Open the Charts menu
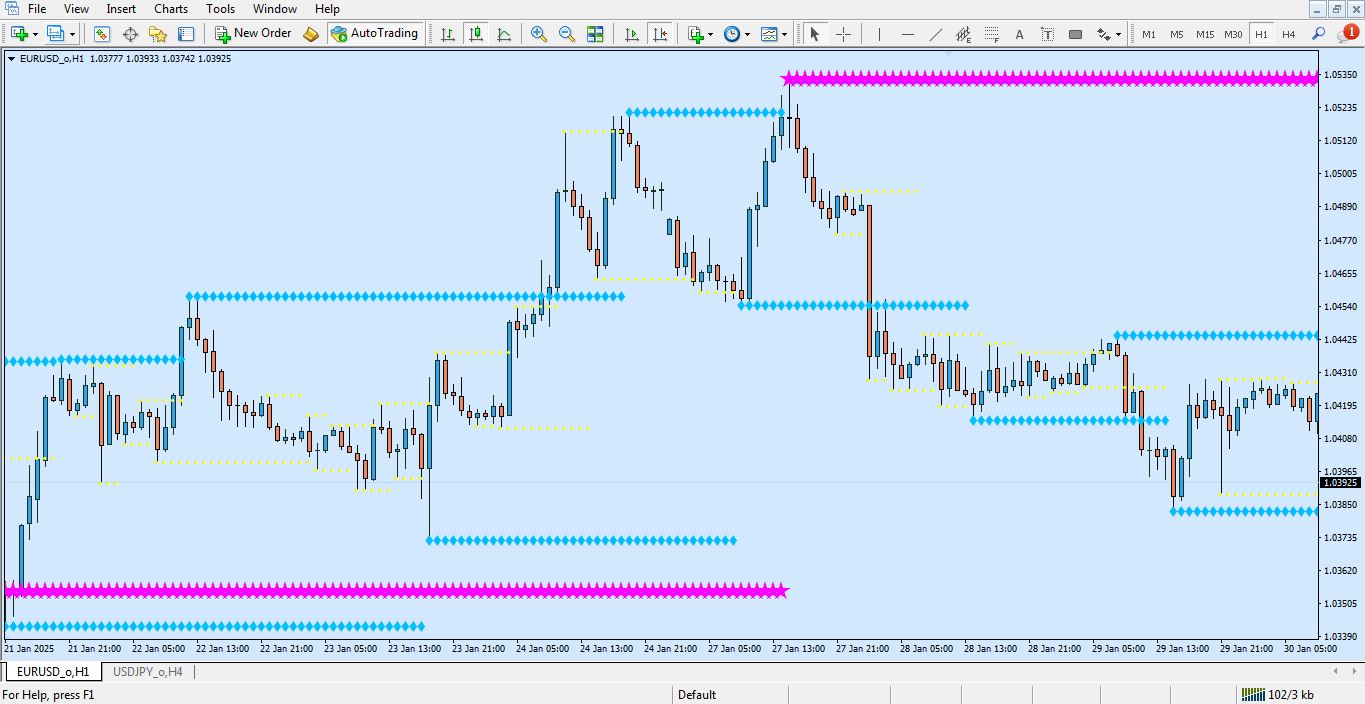 [x=170, y=9]
